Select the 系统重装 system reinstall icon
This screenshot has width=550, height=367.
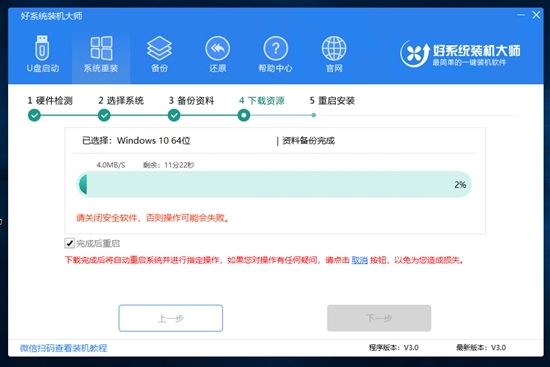pyautogui.click(x=101, y=54)
